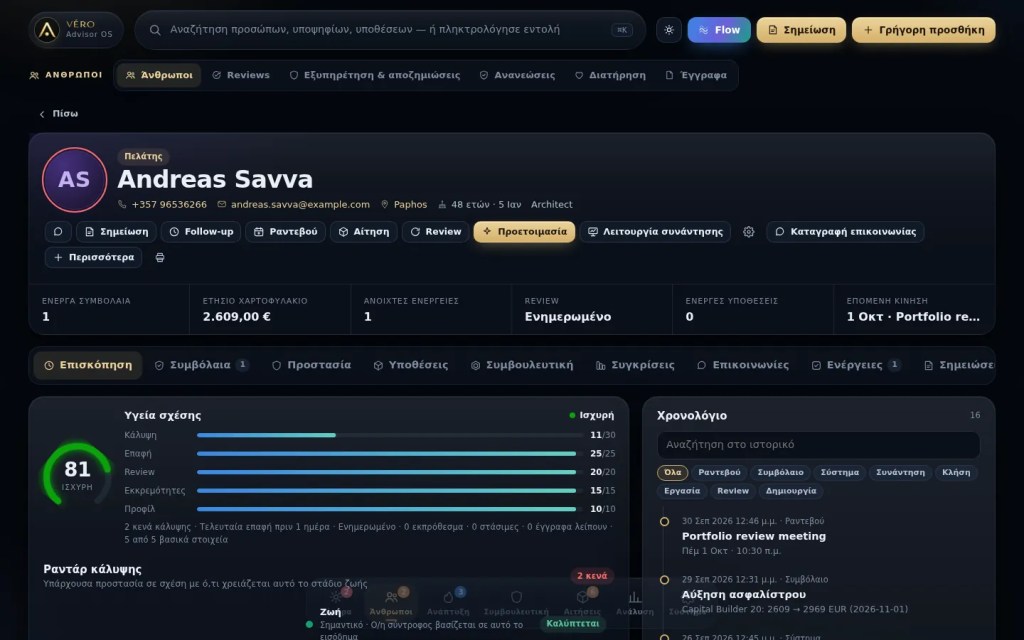Click the VERO Advisor OS logo

(x=75, y=29)
